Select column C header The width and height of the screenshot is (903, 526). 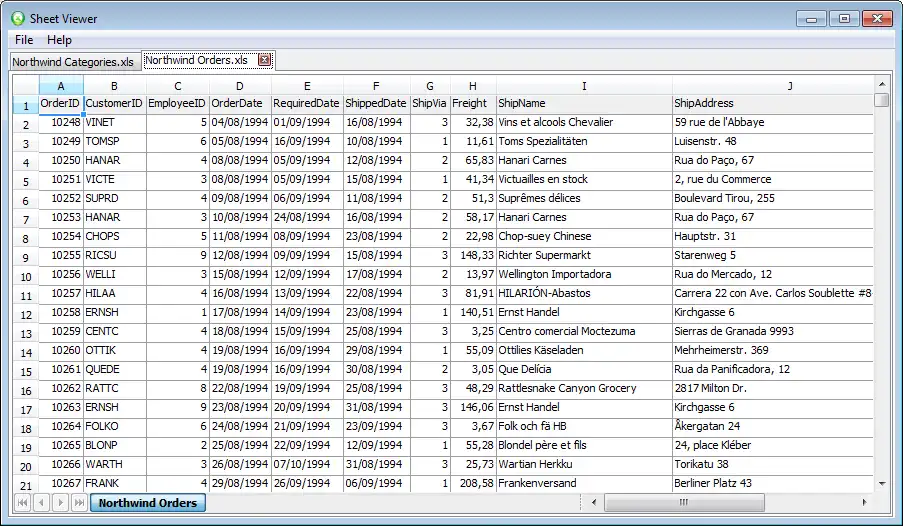178,86
